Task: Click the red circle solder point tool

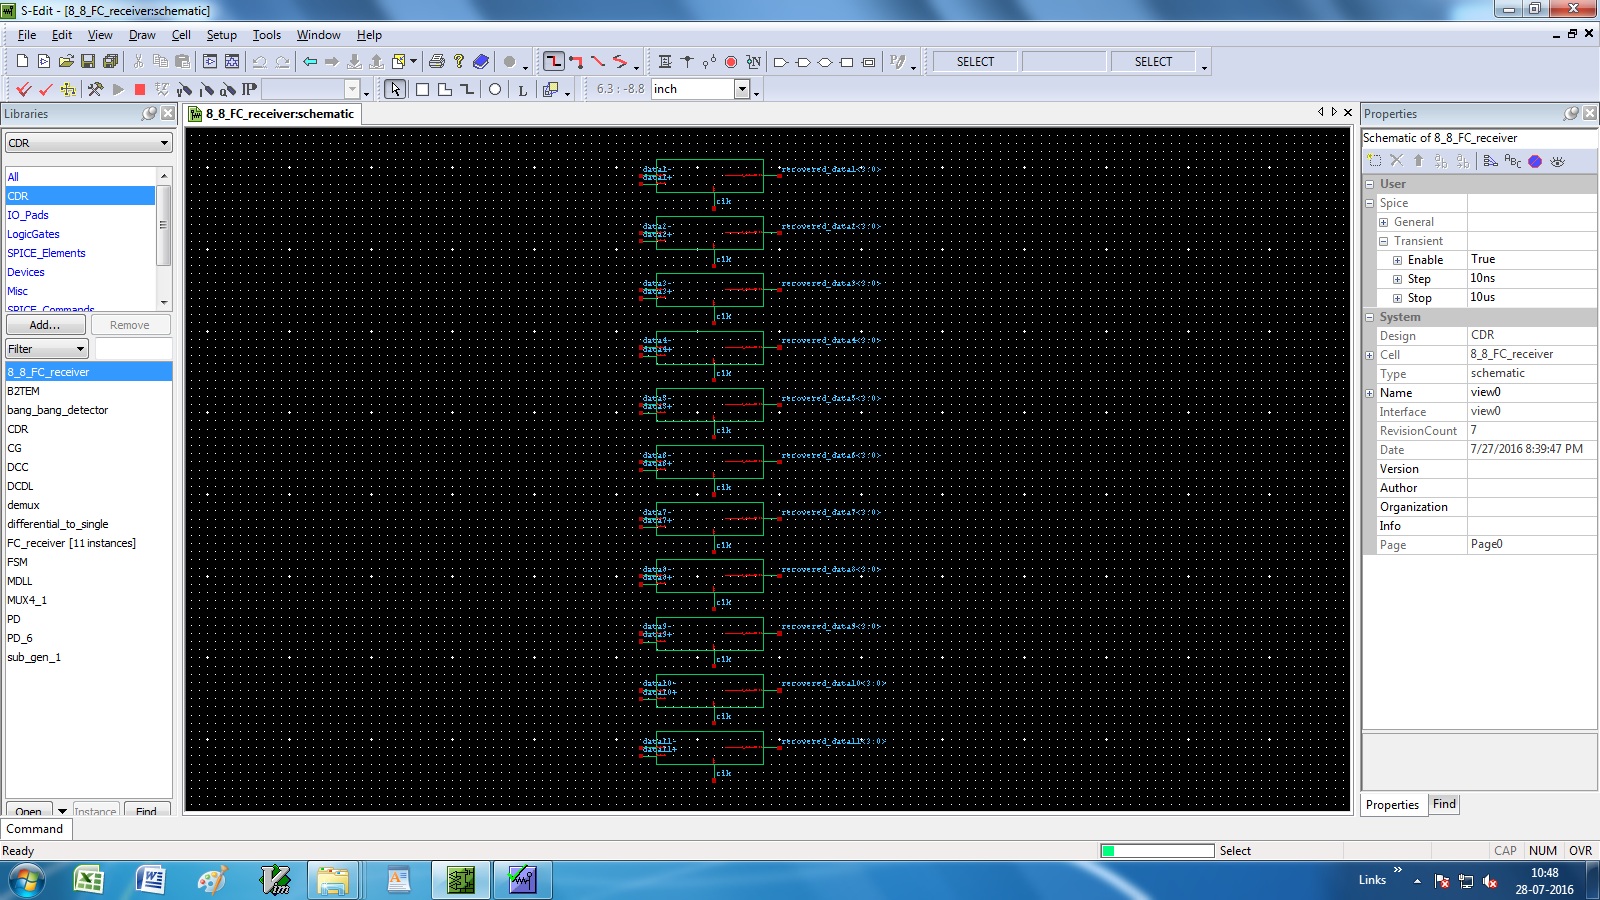Action: 731,62
